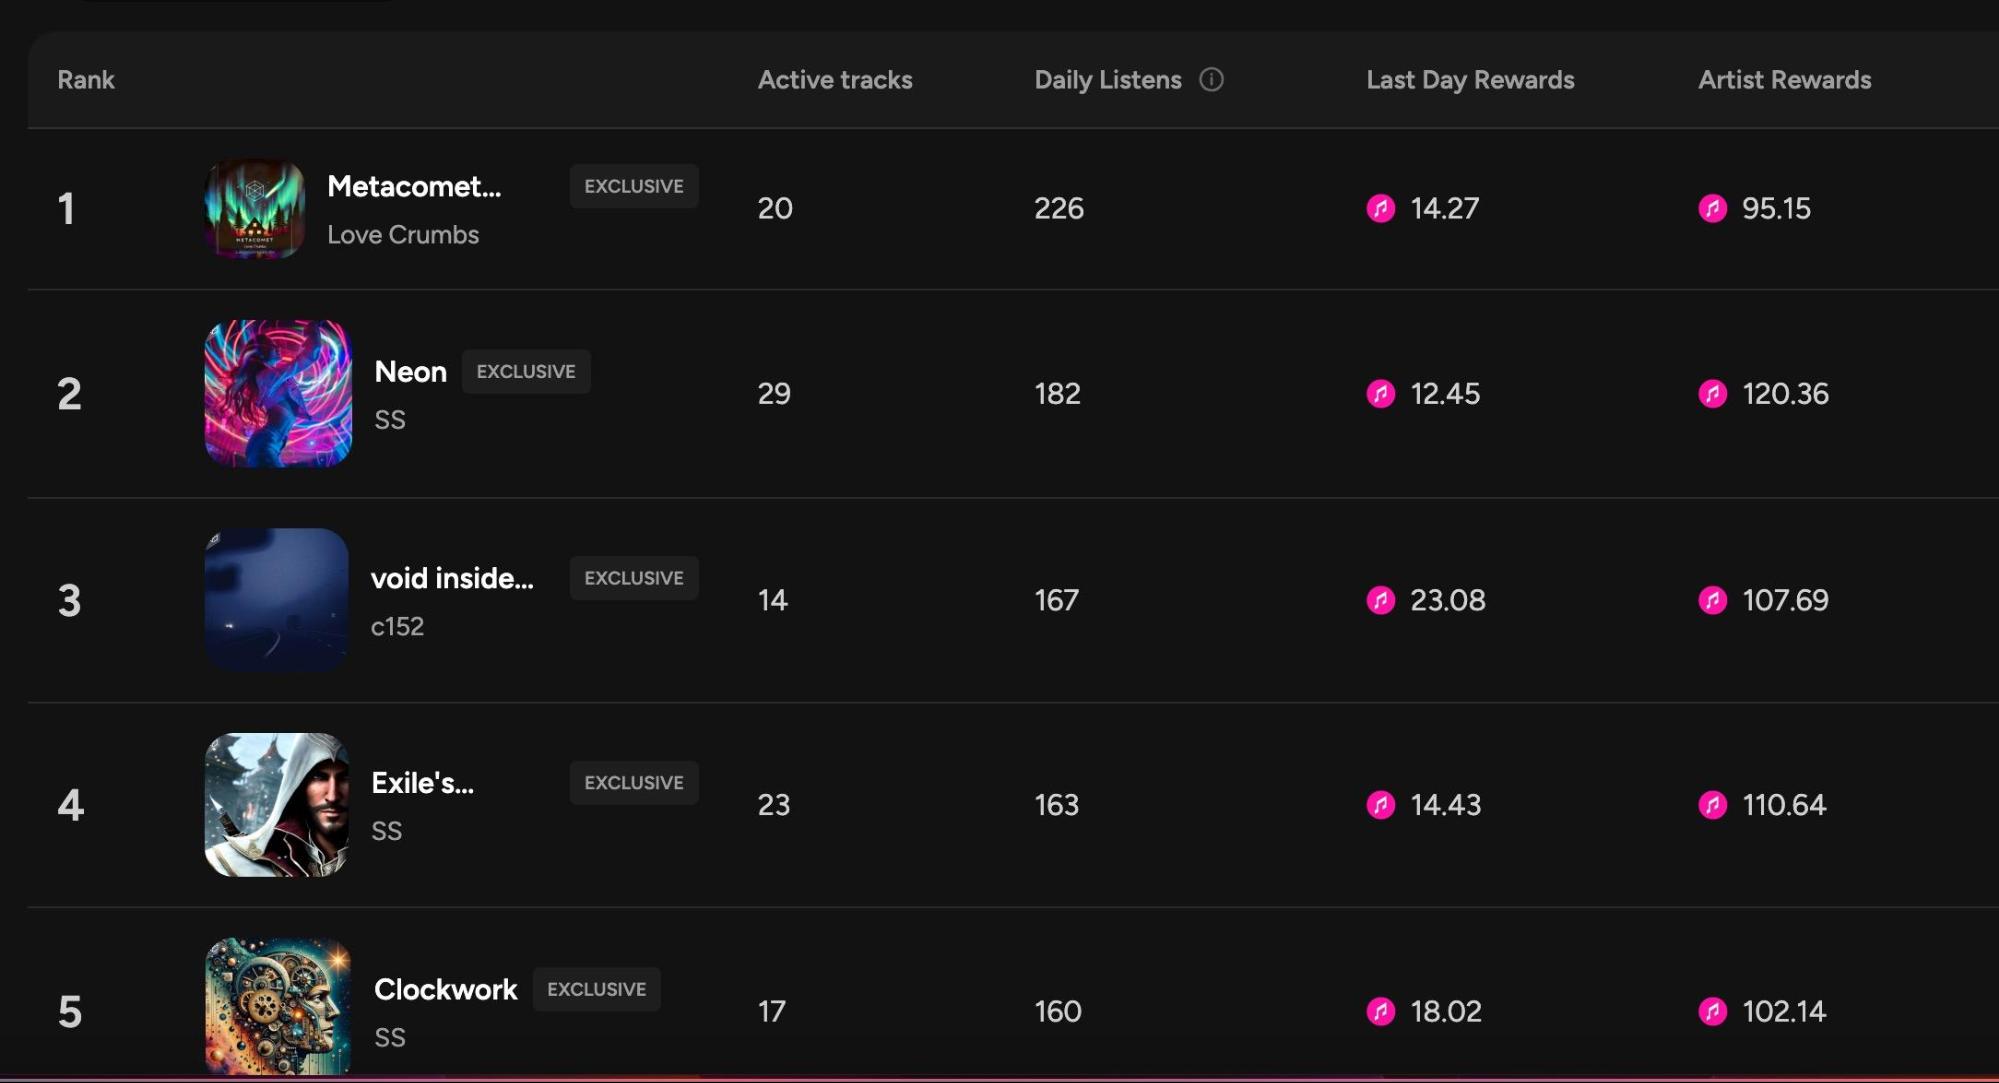1999x1083 pixels.
Task: Click pink token icon beside 120.36
Action: point(1713,394)
